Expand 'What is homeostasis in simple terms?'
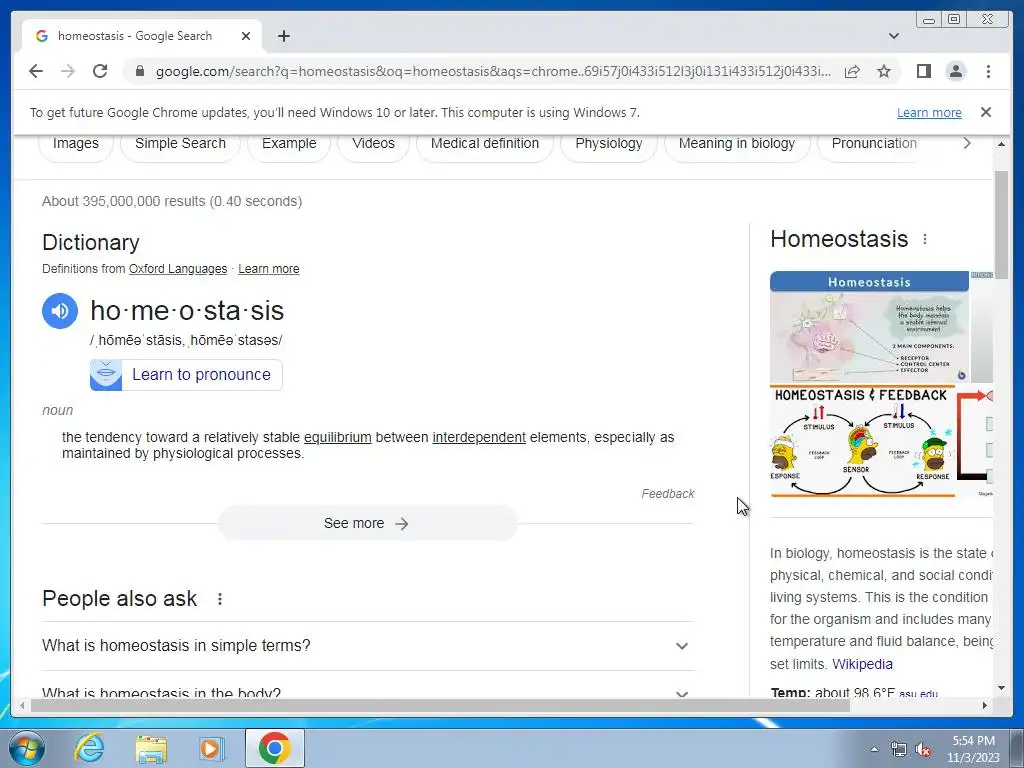The width and height of the screenshot is (1024, 768). pos(368,646)
